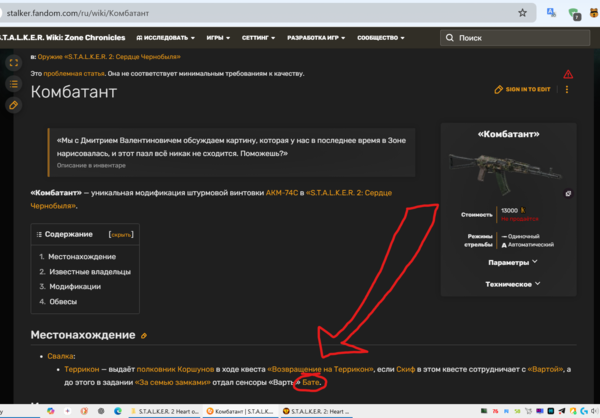Image resolution: width=600 pixels, height=418 pixels.
Task: Open the полковник Коршунов link
Action: [175, 369]
